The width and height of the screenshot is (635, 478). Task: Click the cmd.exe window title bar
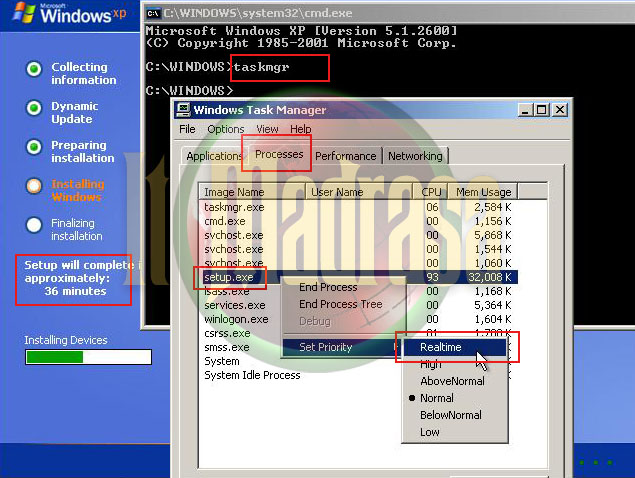point(389,13)
